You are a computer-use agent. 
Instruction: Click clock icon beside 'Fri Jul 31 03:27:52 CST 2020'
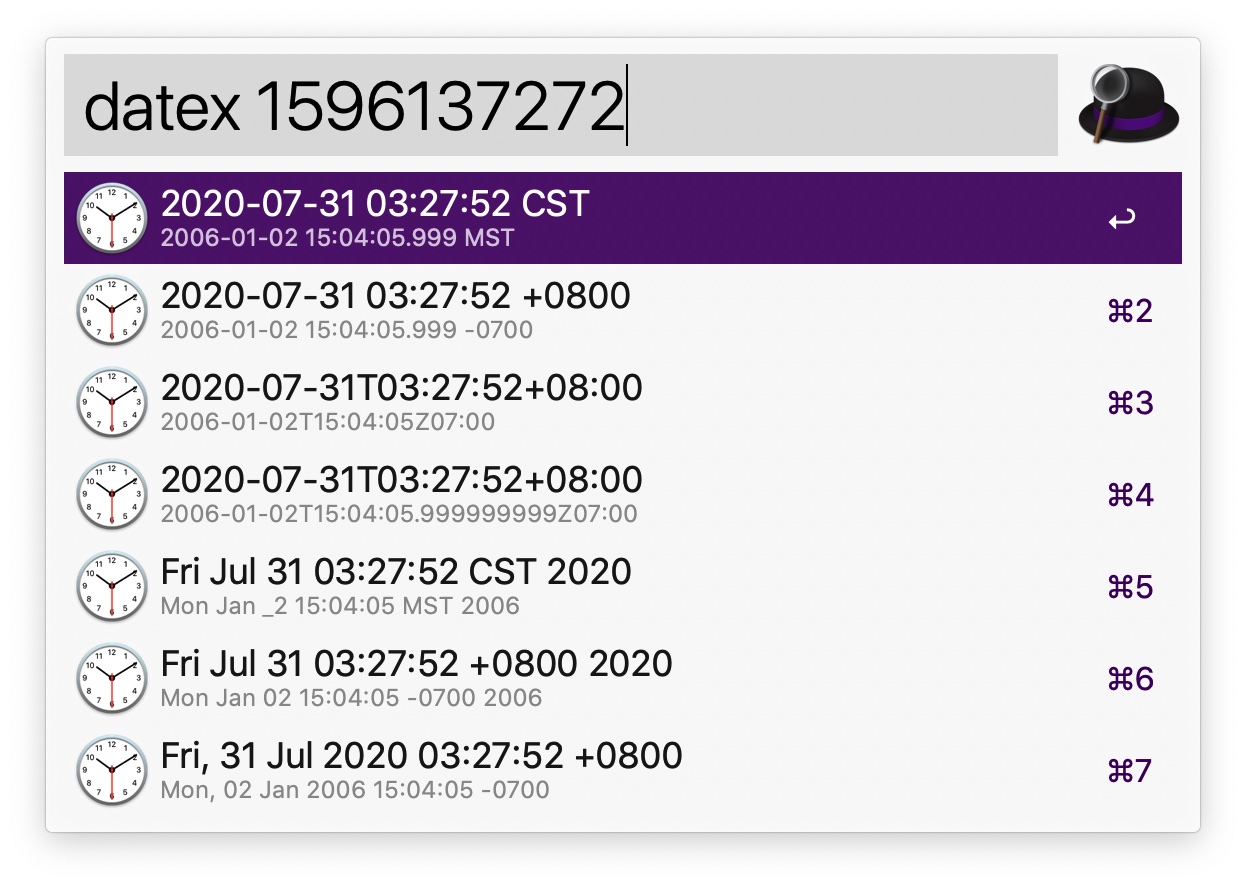(x=112, y=586)
